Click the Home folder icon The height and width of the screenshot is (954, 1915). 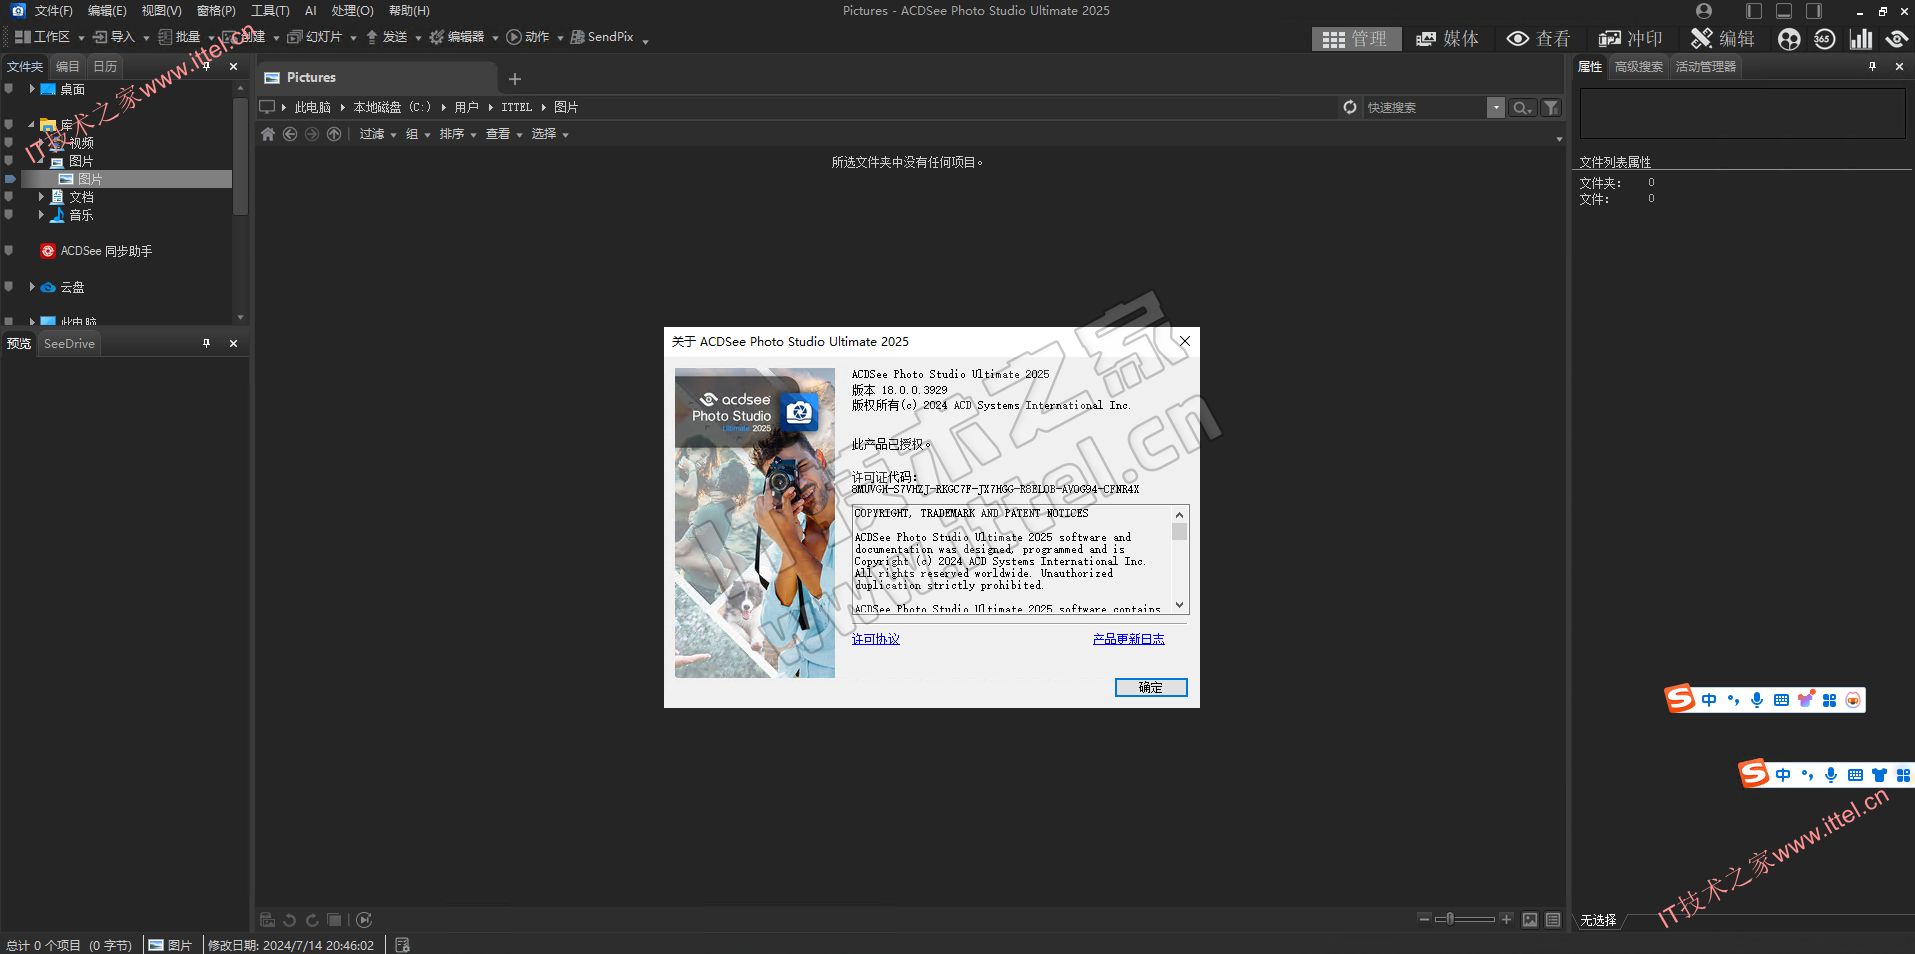268,134
